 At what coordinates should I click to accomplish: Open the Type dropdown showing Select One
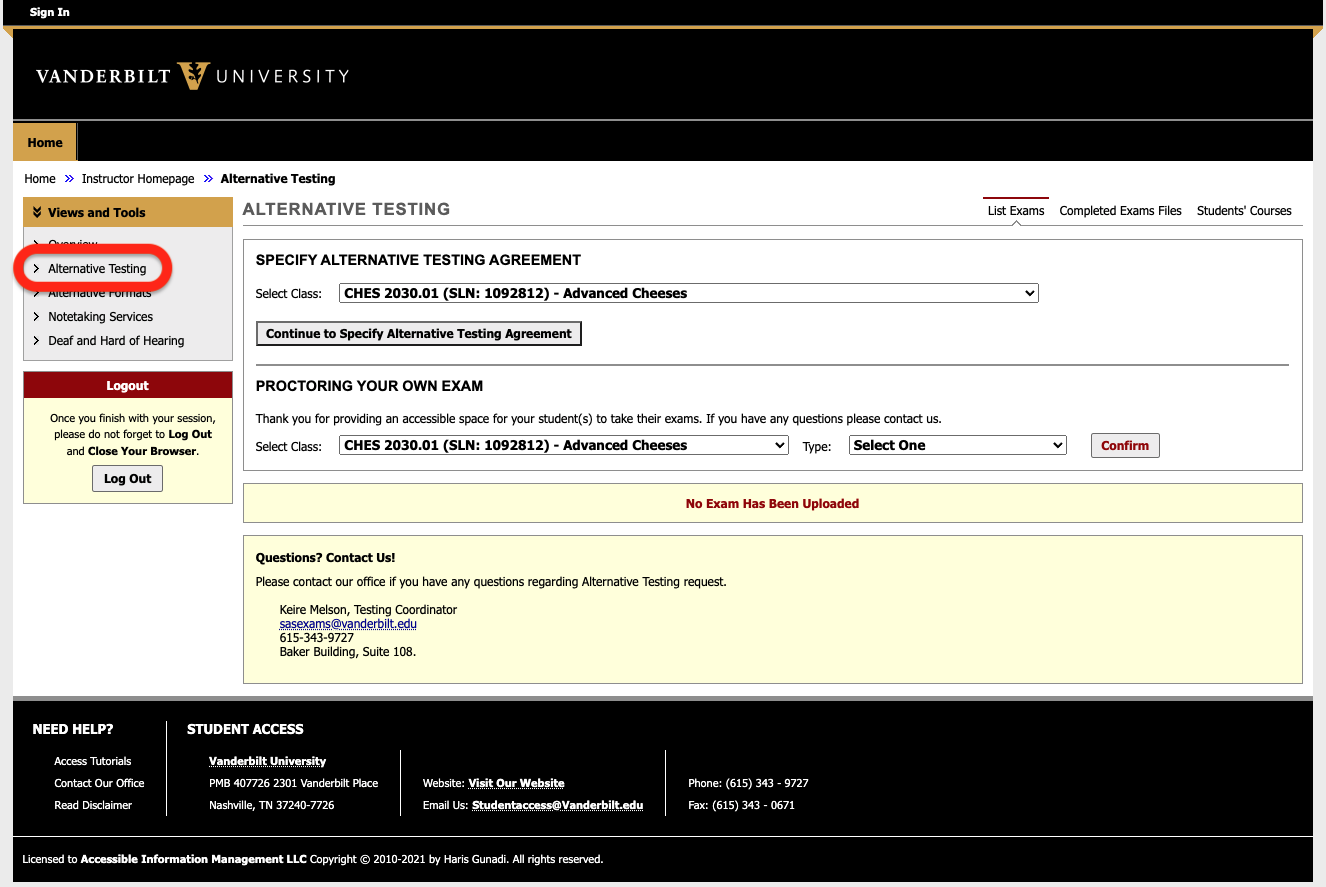956,445
